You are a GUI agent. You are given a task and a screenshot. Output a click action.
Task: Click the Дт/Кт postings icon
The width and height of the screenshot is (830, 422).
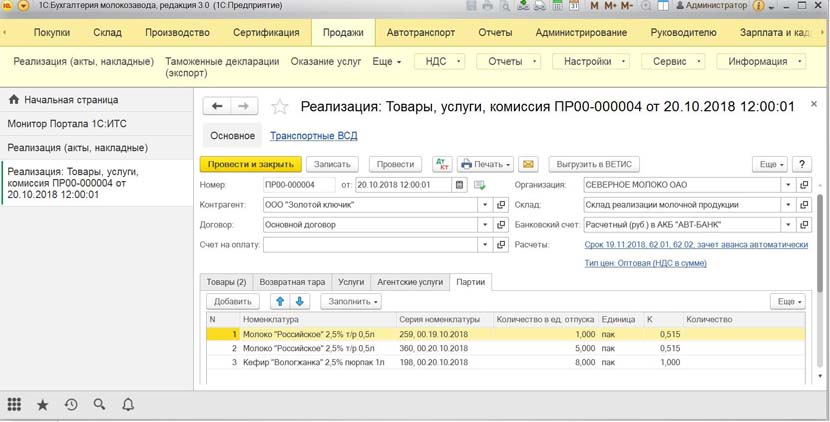441,164
